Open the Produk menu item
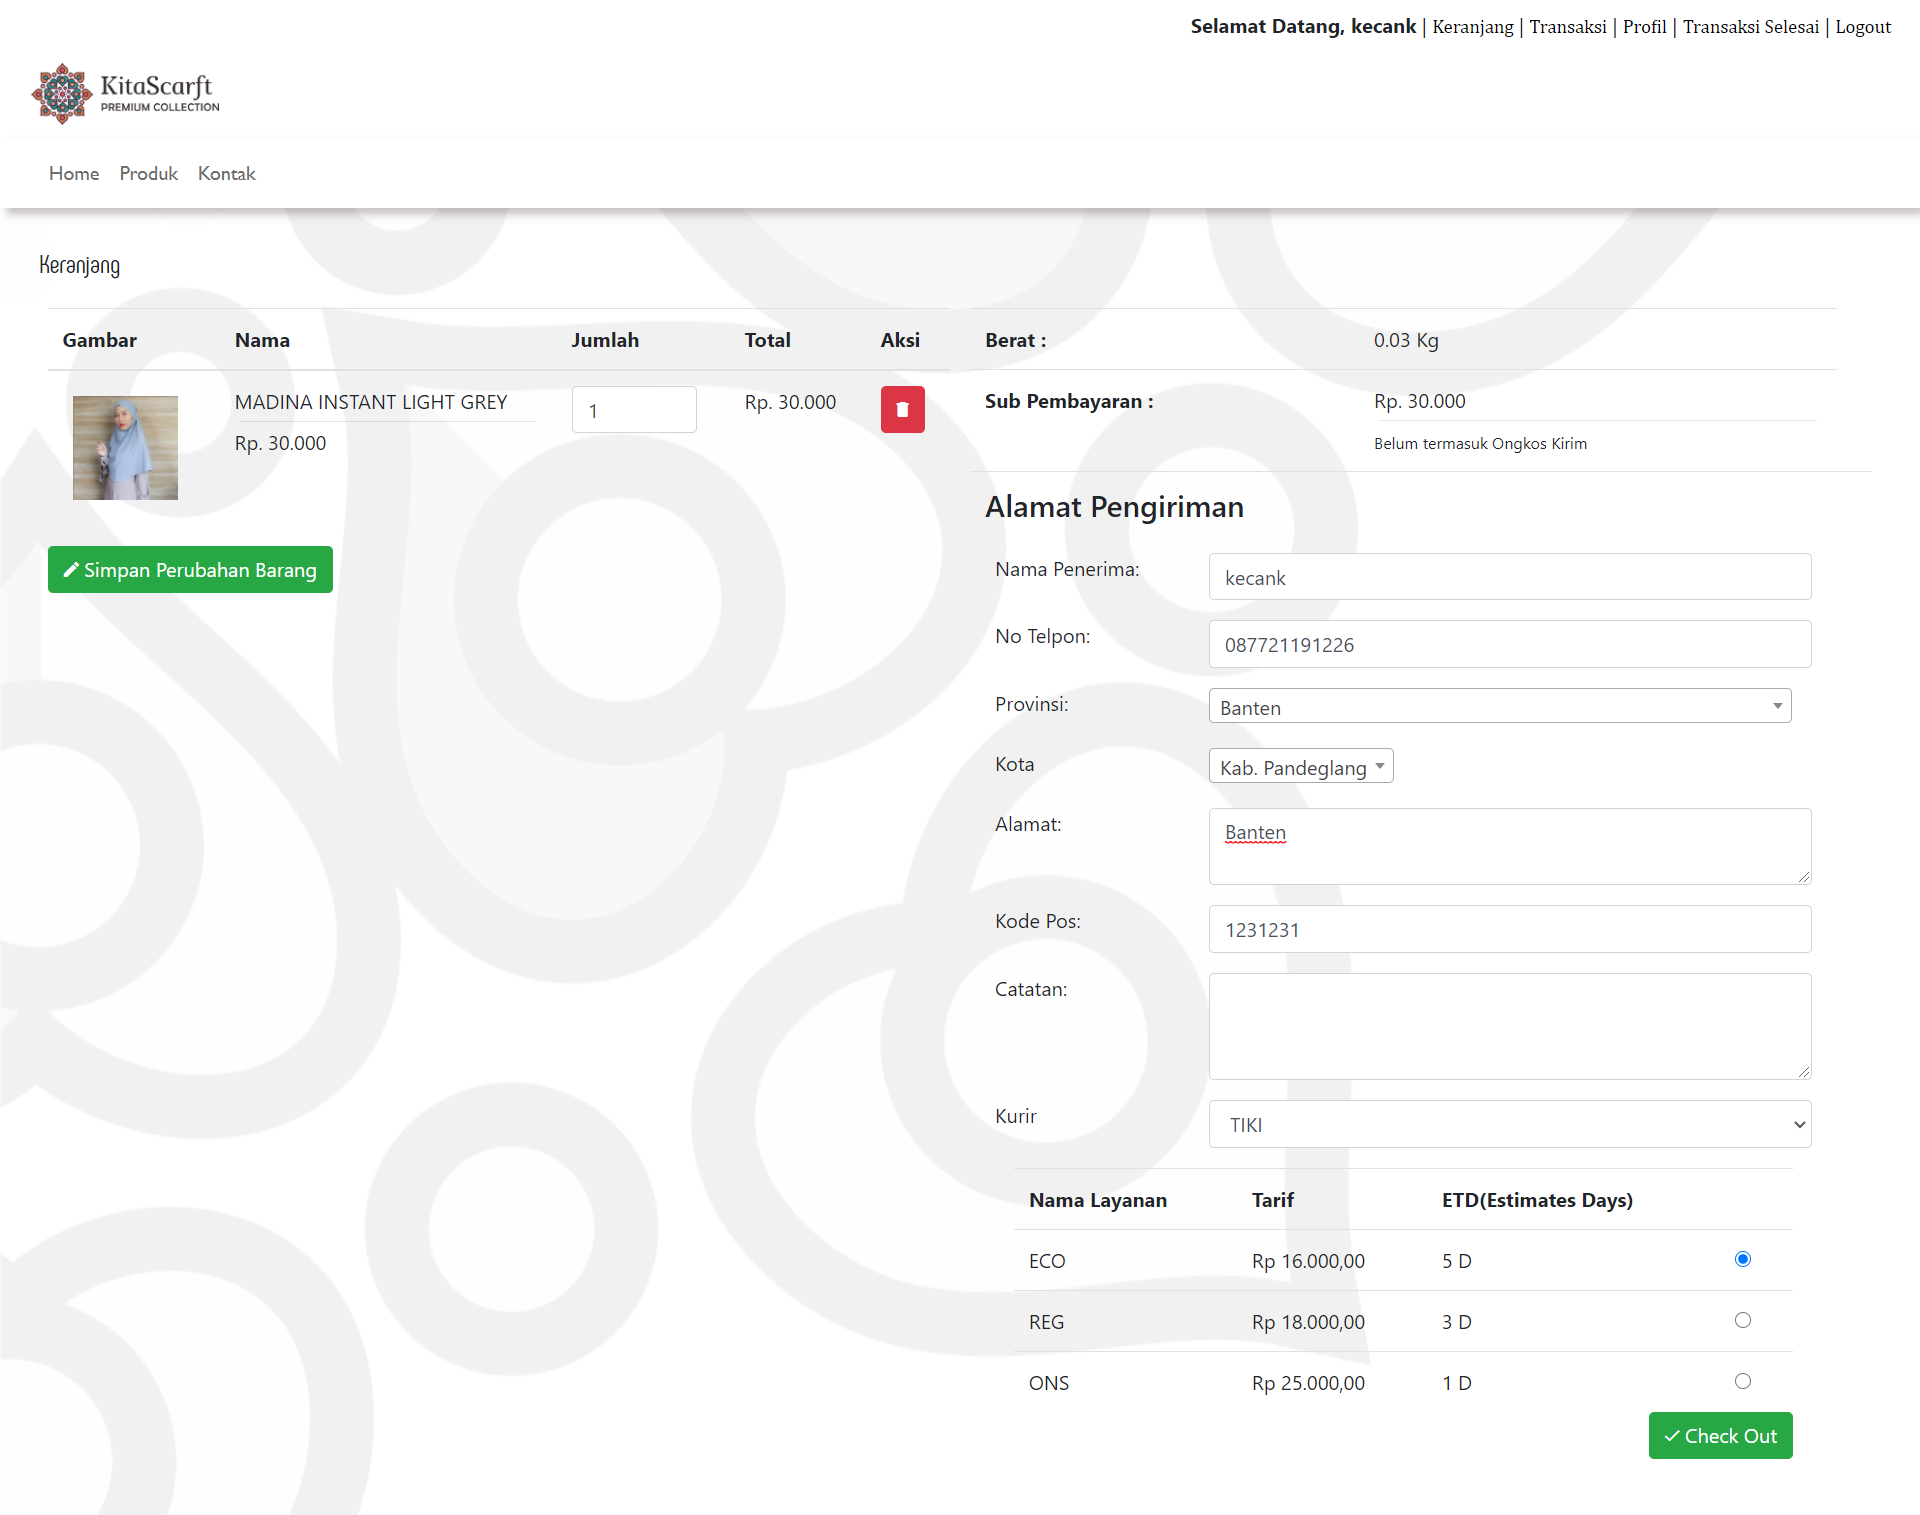The image size is (1920, 1515). coord(148,174)
